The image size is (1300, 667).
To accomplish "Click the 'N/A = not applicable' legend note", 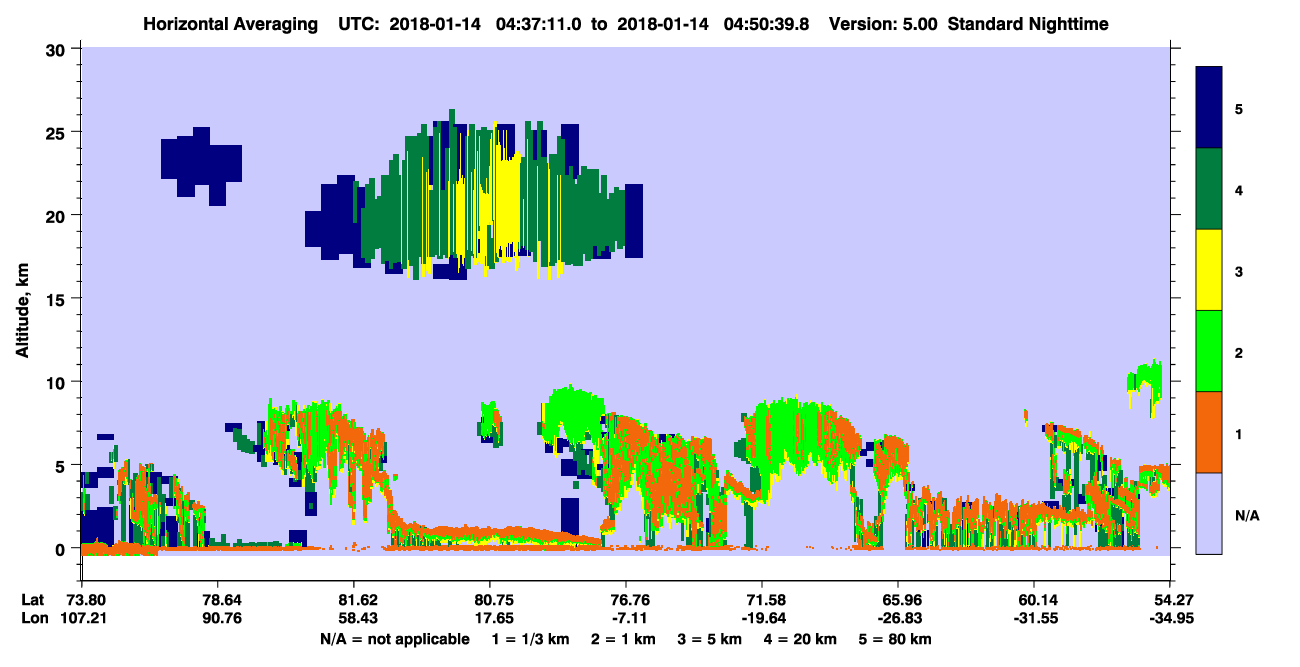I will click(x=394, y=639).
